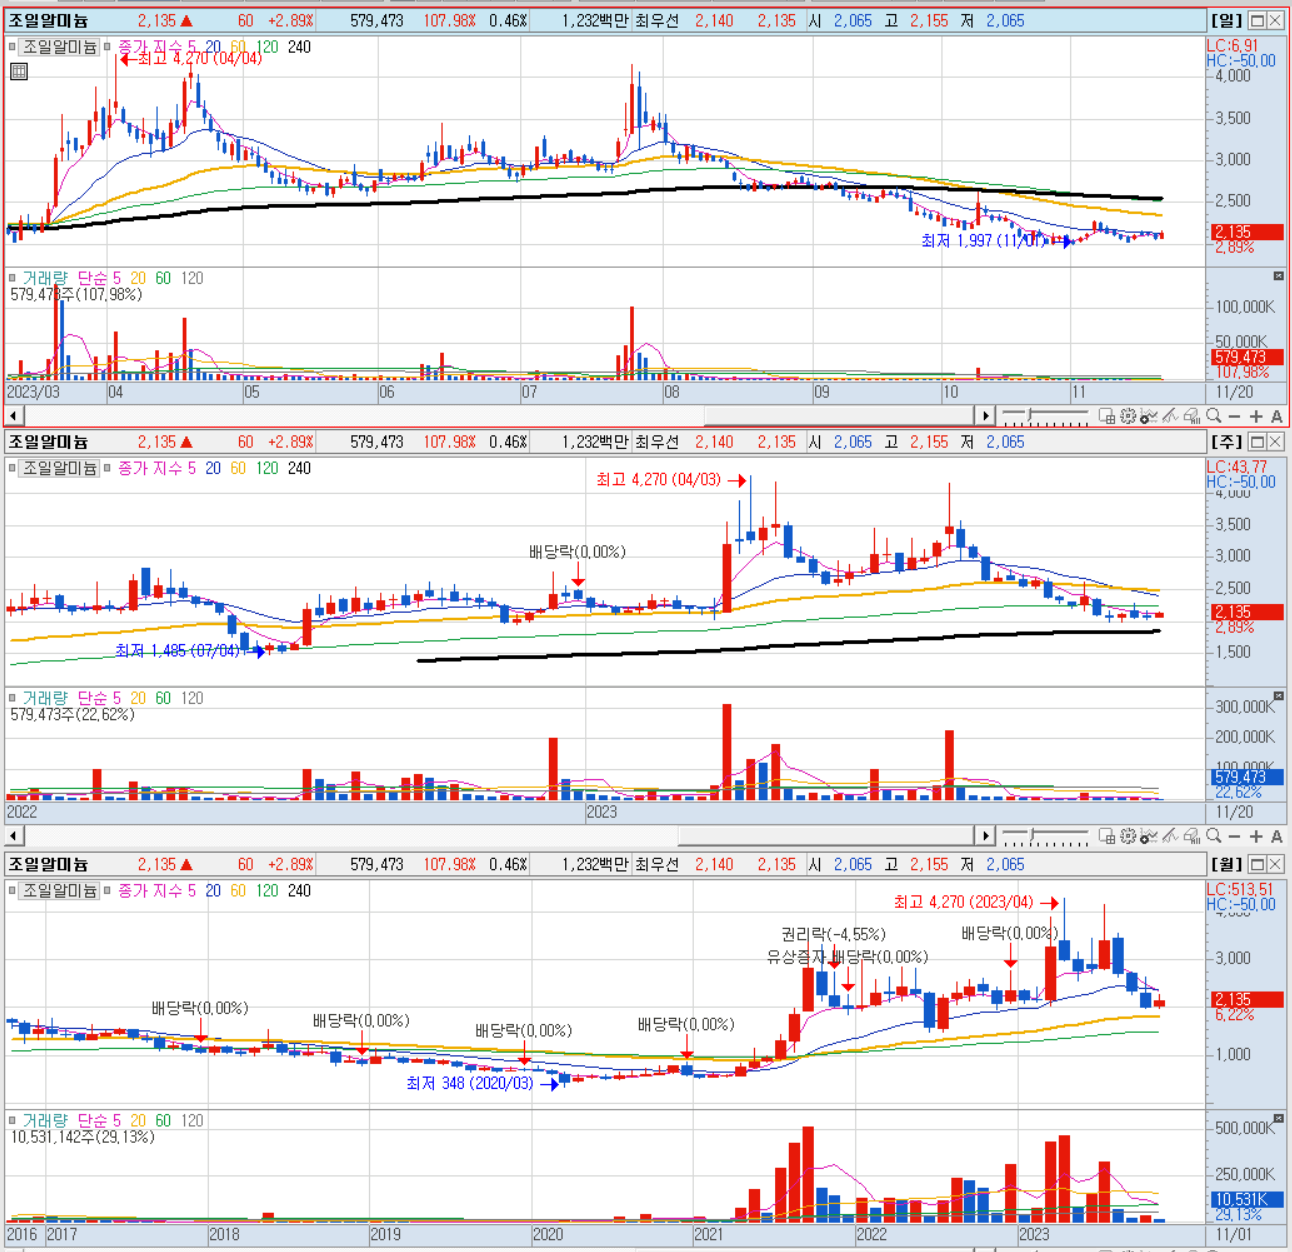Maximize the weekly [주] chart pane
1292x1252 pixels.
(x=1258, y=442)
